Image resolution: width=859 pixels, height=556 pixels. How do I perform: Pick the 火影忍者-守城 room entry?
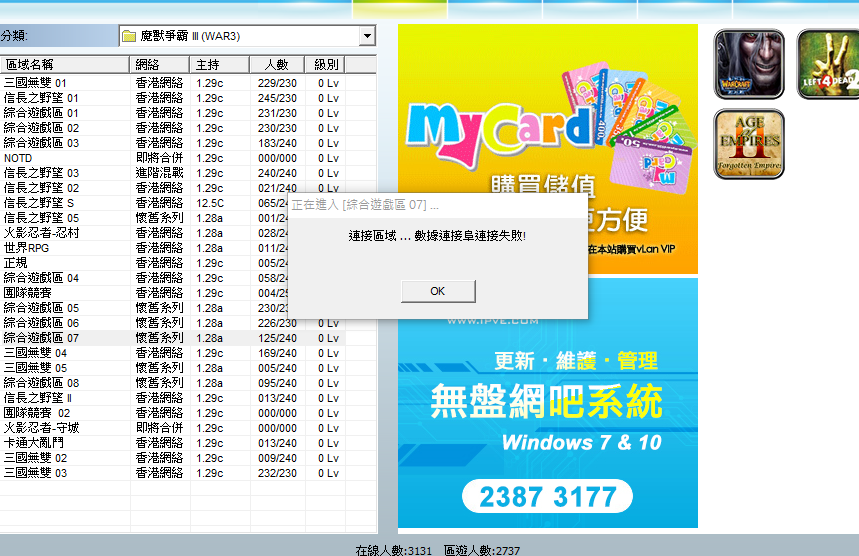41,428
